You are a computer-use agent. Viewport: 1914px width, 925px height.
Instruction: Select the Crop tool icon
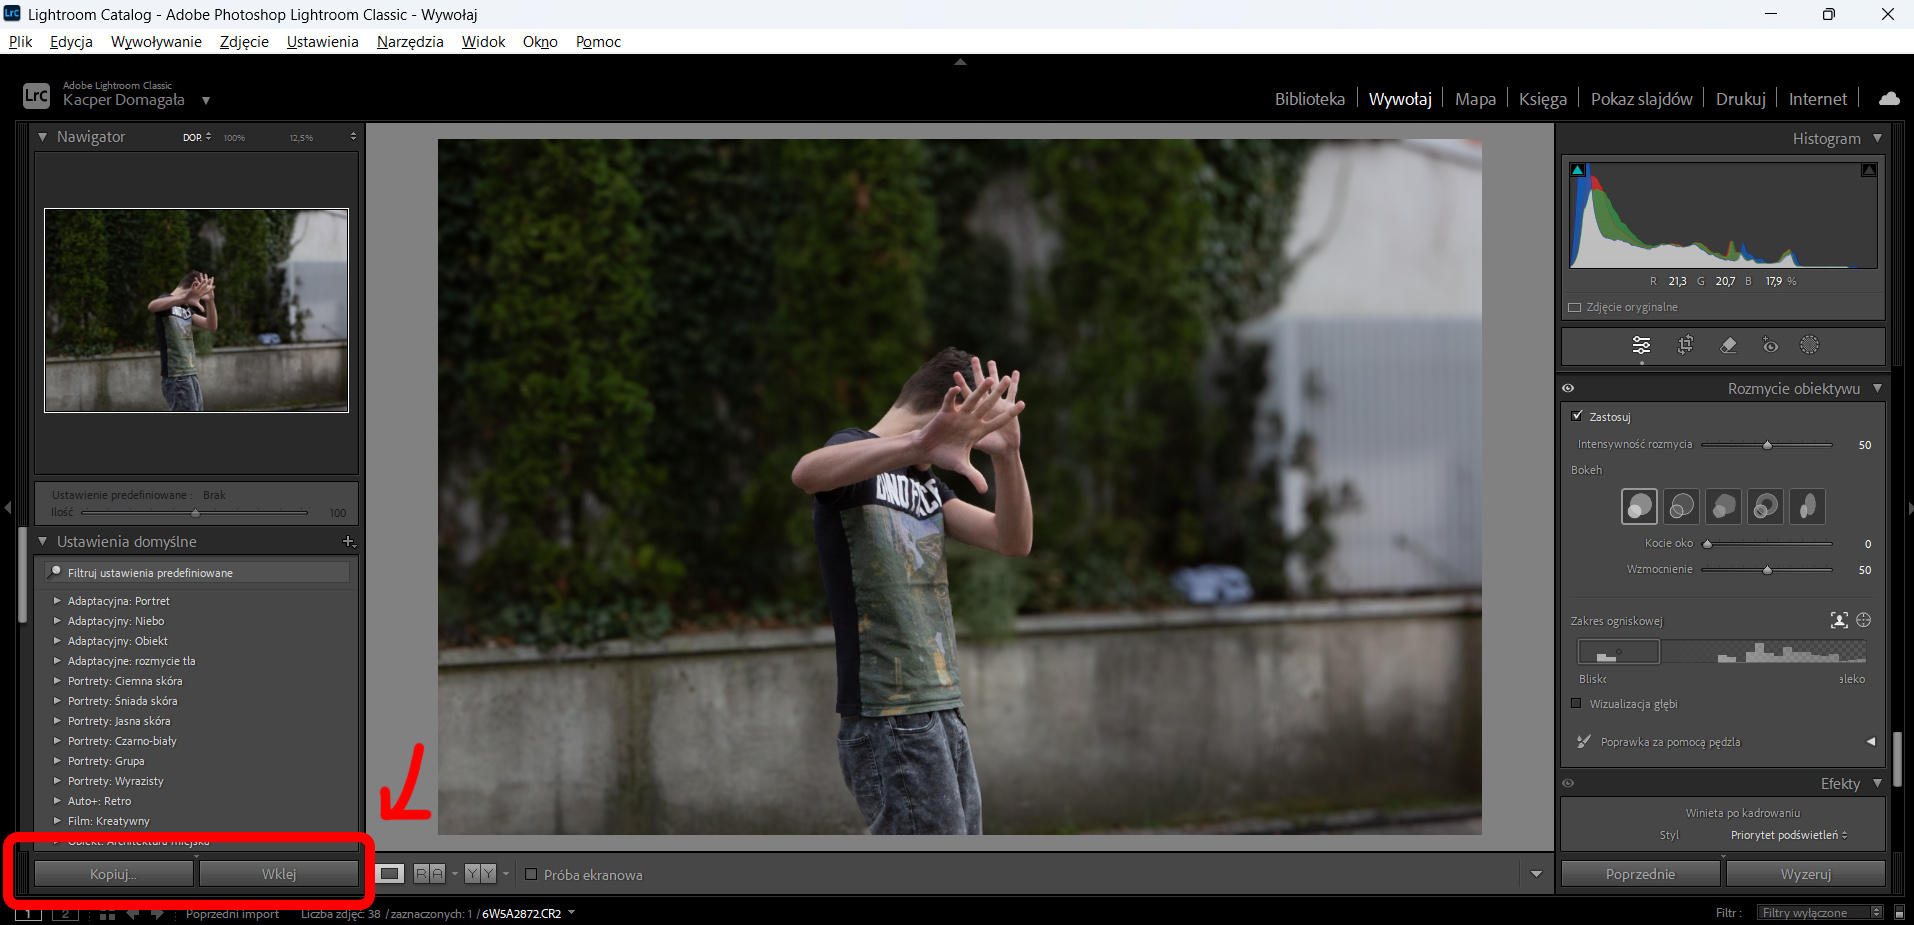[1685, 345]
